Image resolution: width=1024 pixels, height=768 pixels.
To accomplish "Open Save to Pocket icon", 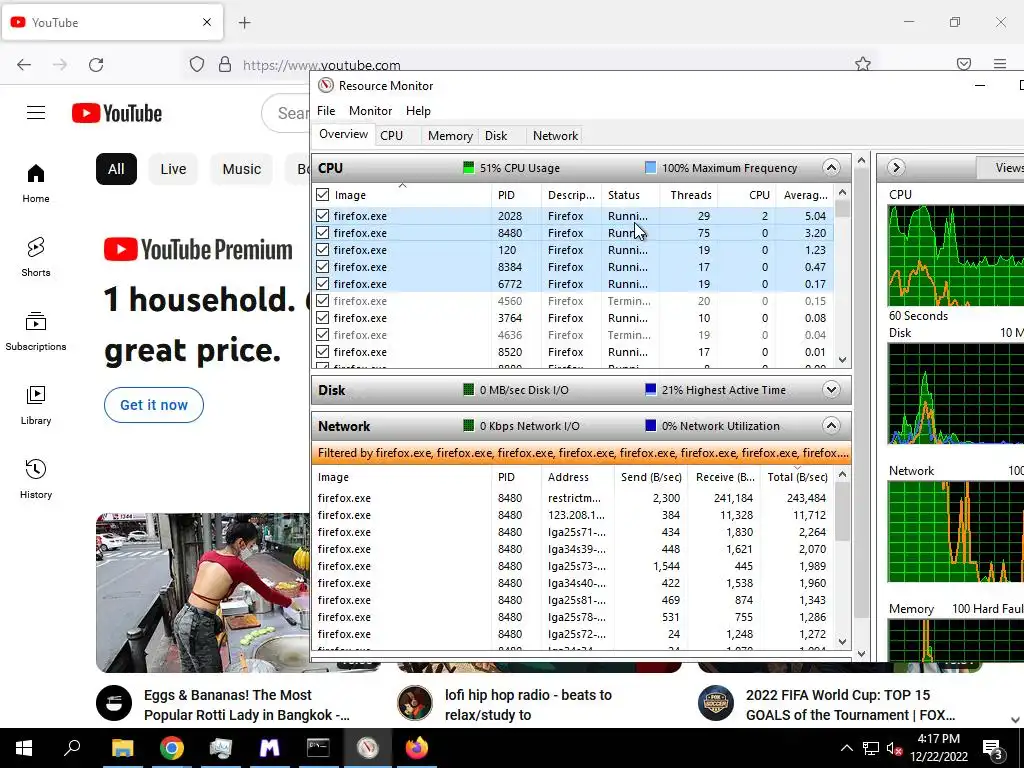I will click(x=964, y=64).
